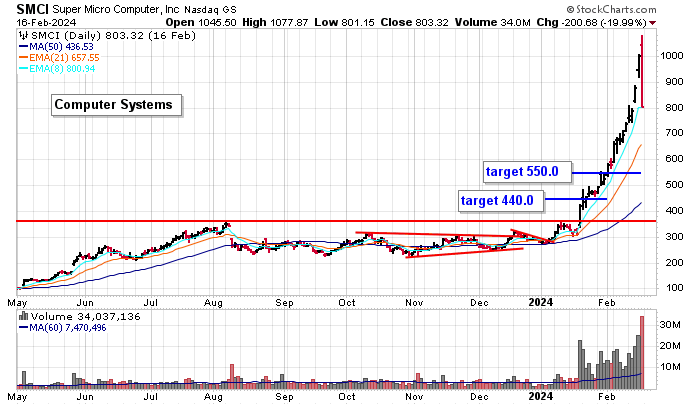Click the Nasdaq GS exchange label
Viewport: 700px width, 405px height.
pyautogui.click(x=210, y=9)
